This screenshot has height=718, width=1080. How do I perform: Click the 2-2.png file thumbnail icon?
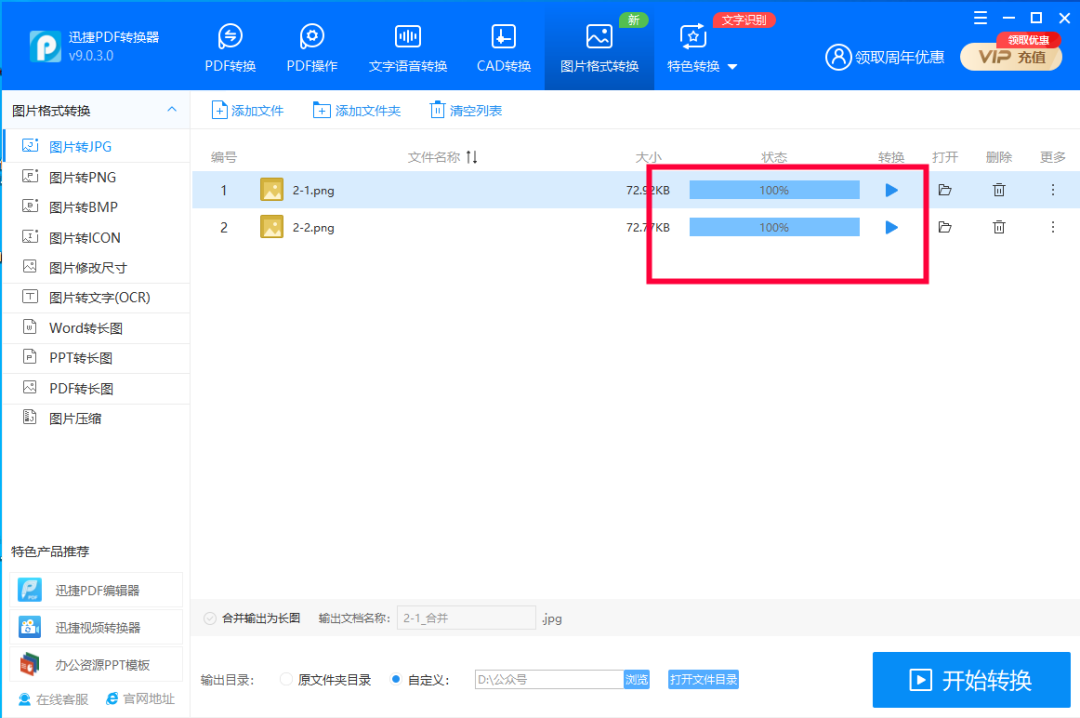pos(271,227)
